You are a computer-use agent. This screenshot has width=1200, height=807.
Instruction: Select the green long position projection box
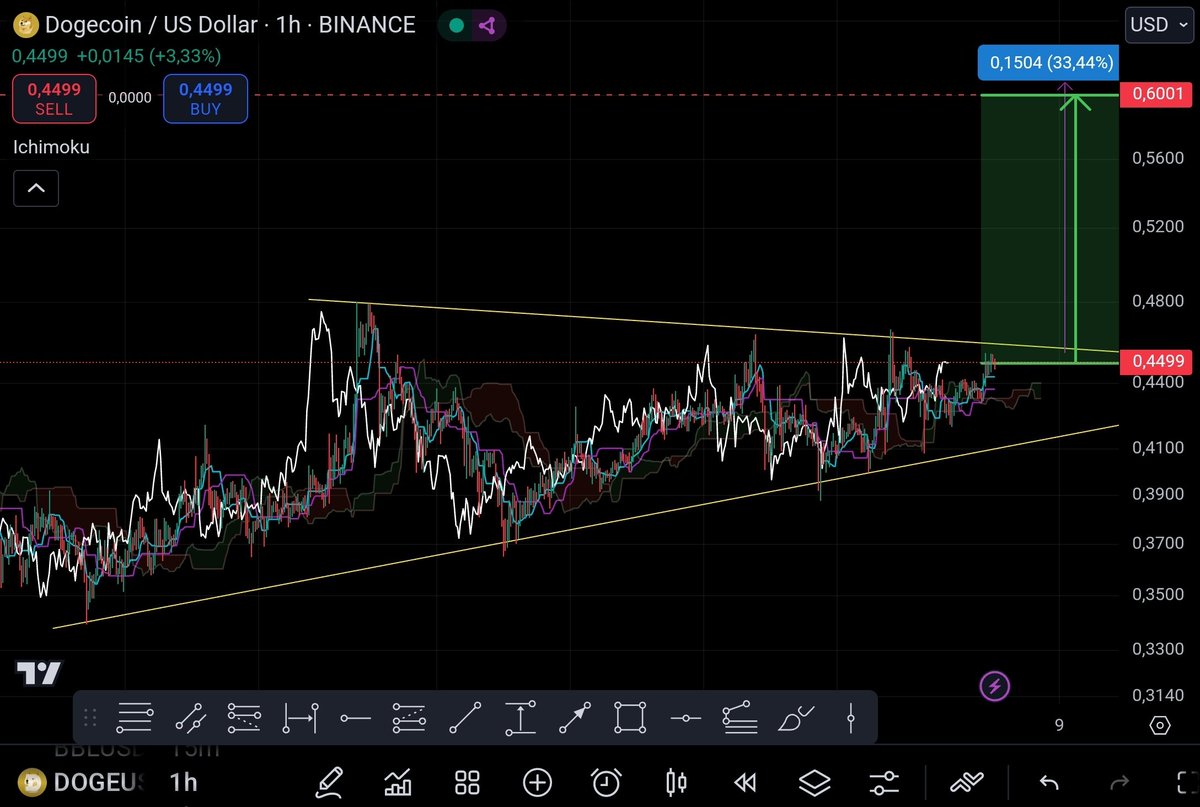(x=1048, y=228)
